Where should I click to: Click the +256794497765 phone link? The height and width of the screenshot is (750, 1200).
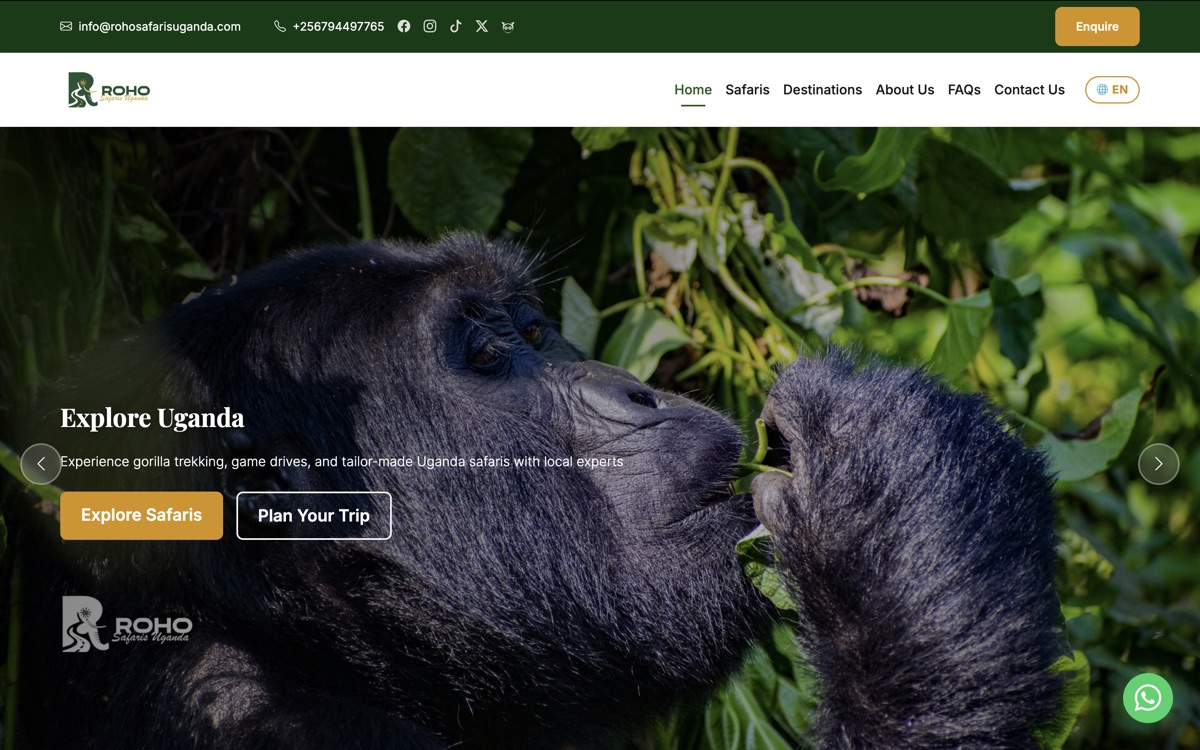coord(338,26)
